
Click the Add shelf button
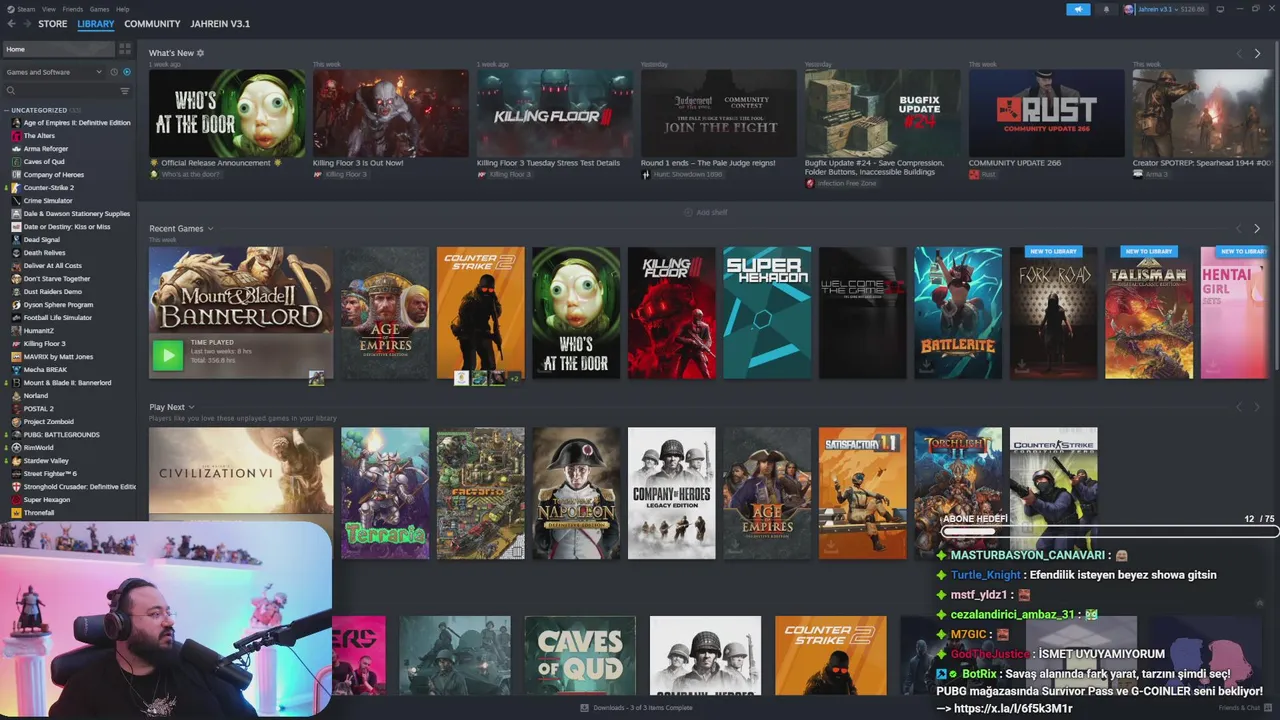pos(706,212)
